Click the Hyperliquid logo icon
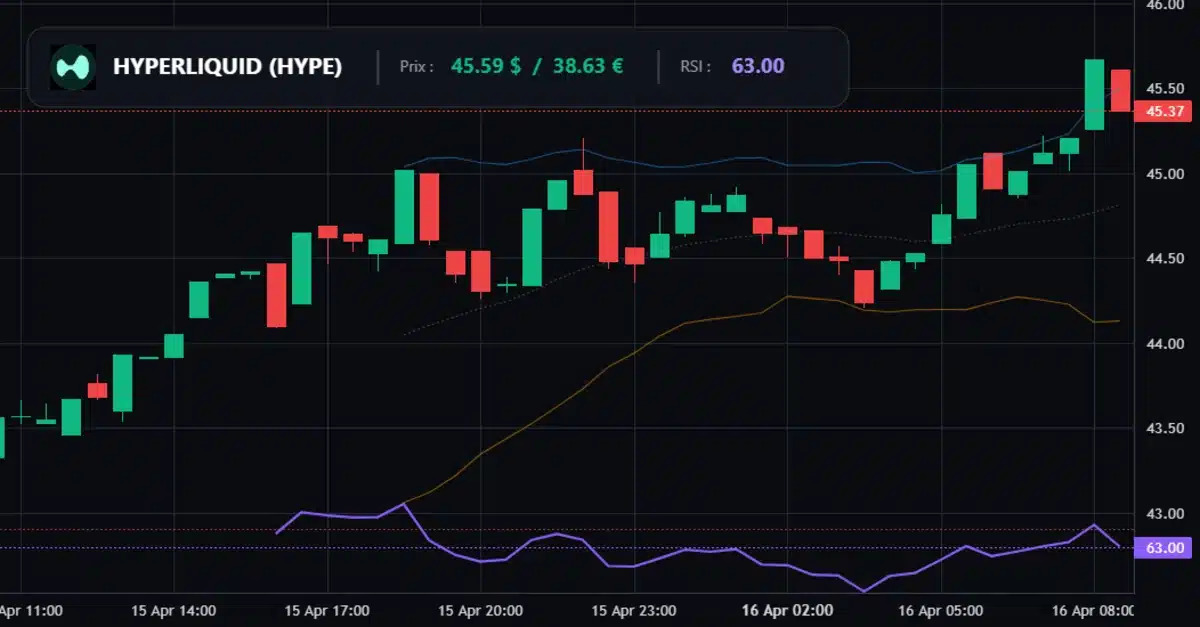This screenshot has height=627, width=1200. coord(73,67)
